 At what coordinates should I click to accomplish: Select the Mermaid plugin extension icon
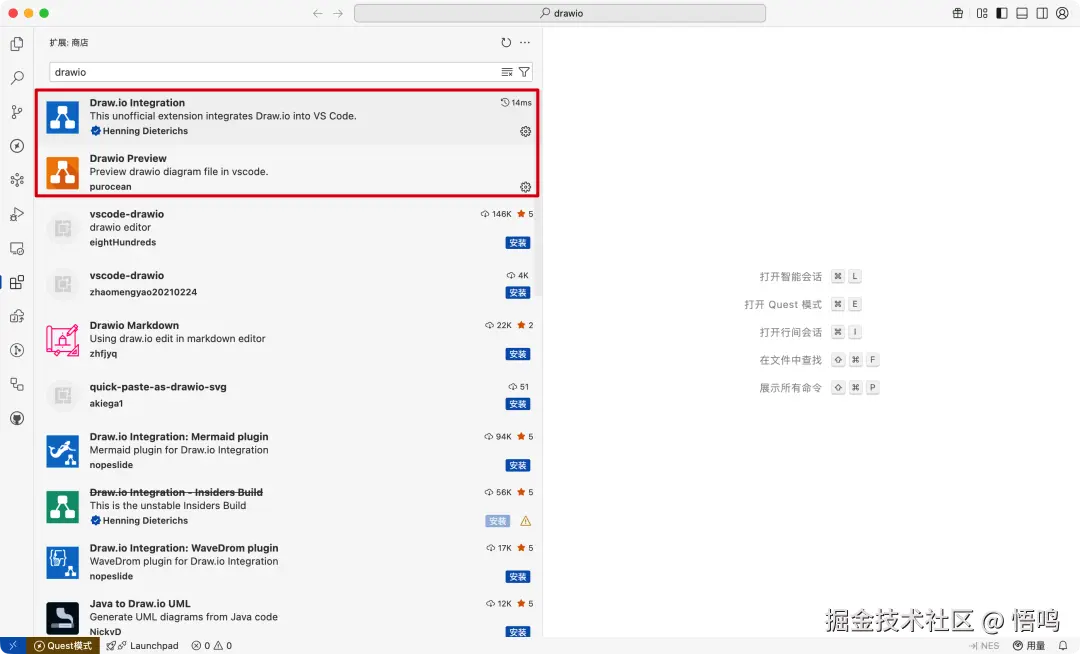63,451
